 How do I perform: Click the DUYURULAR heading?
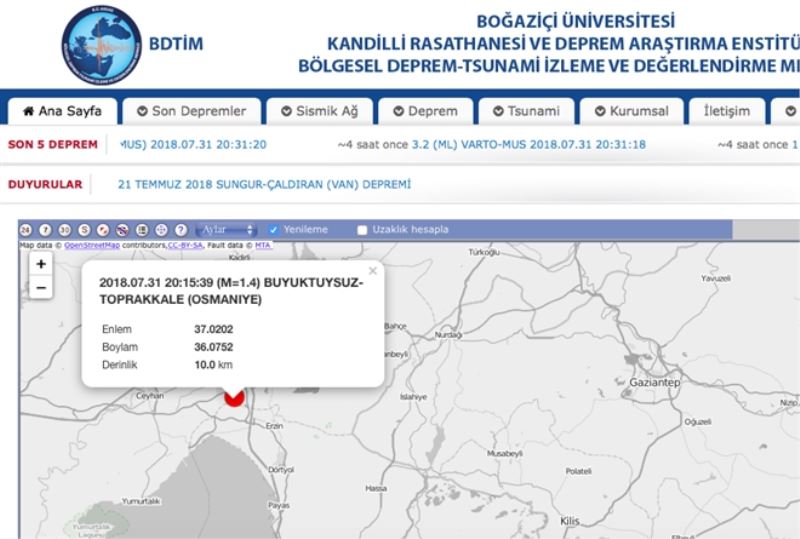point(45,184)
